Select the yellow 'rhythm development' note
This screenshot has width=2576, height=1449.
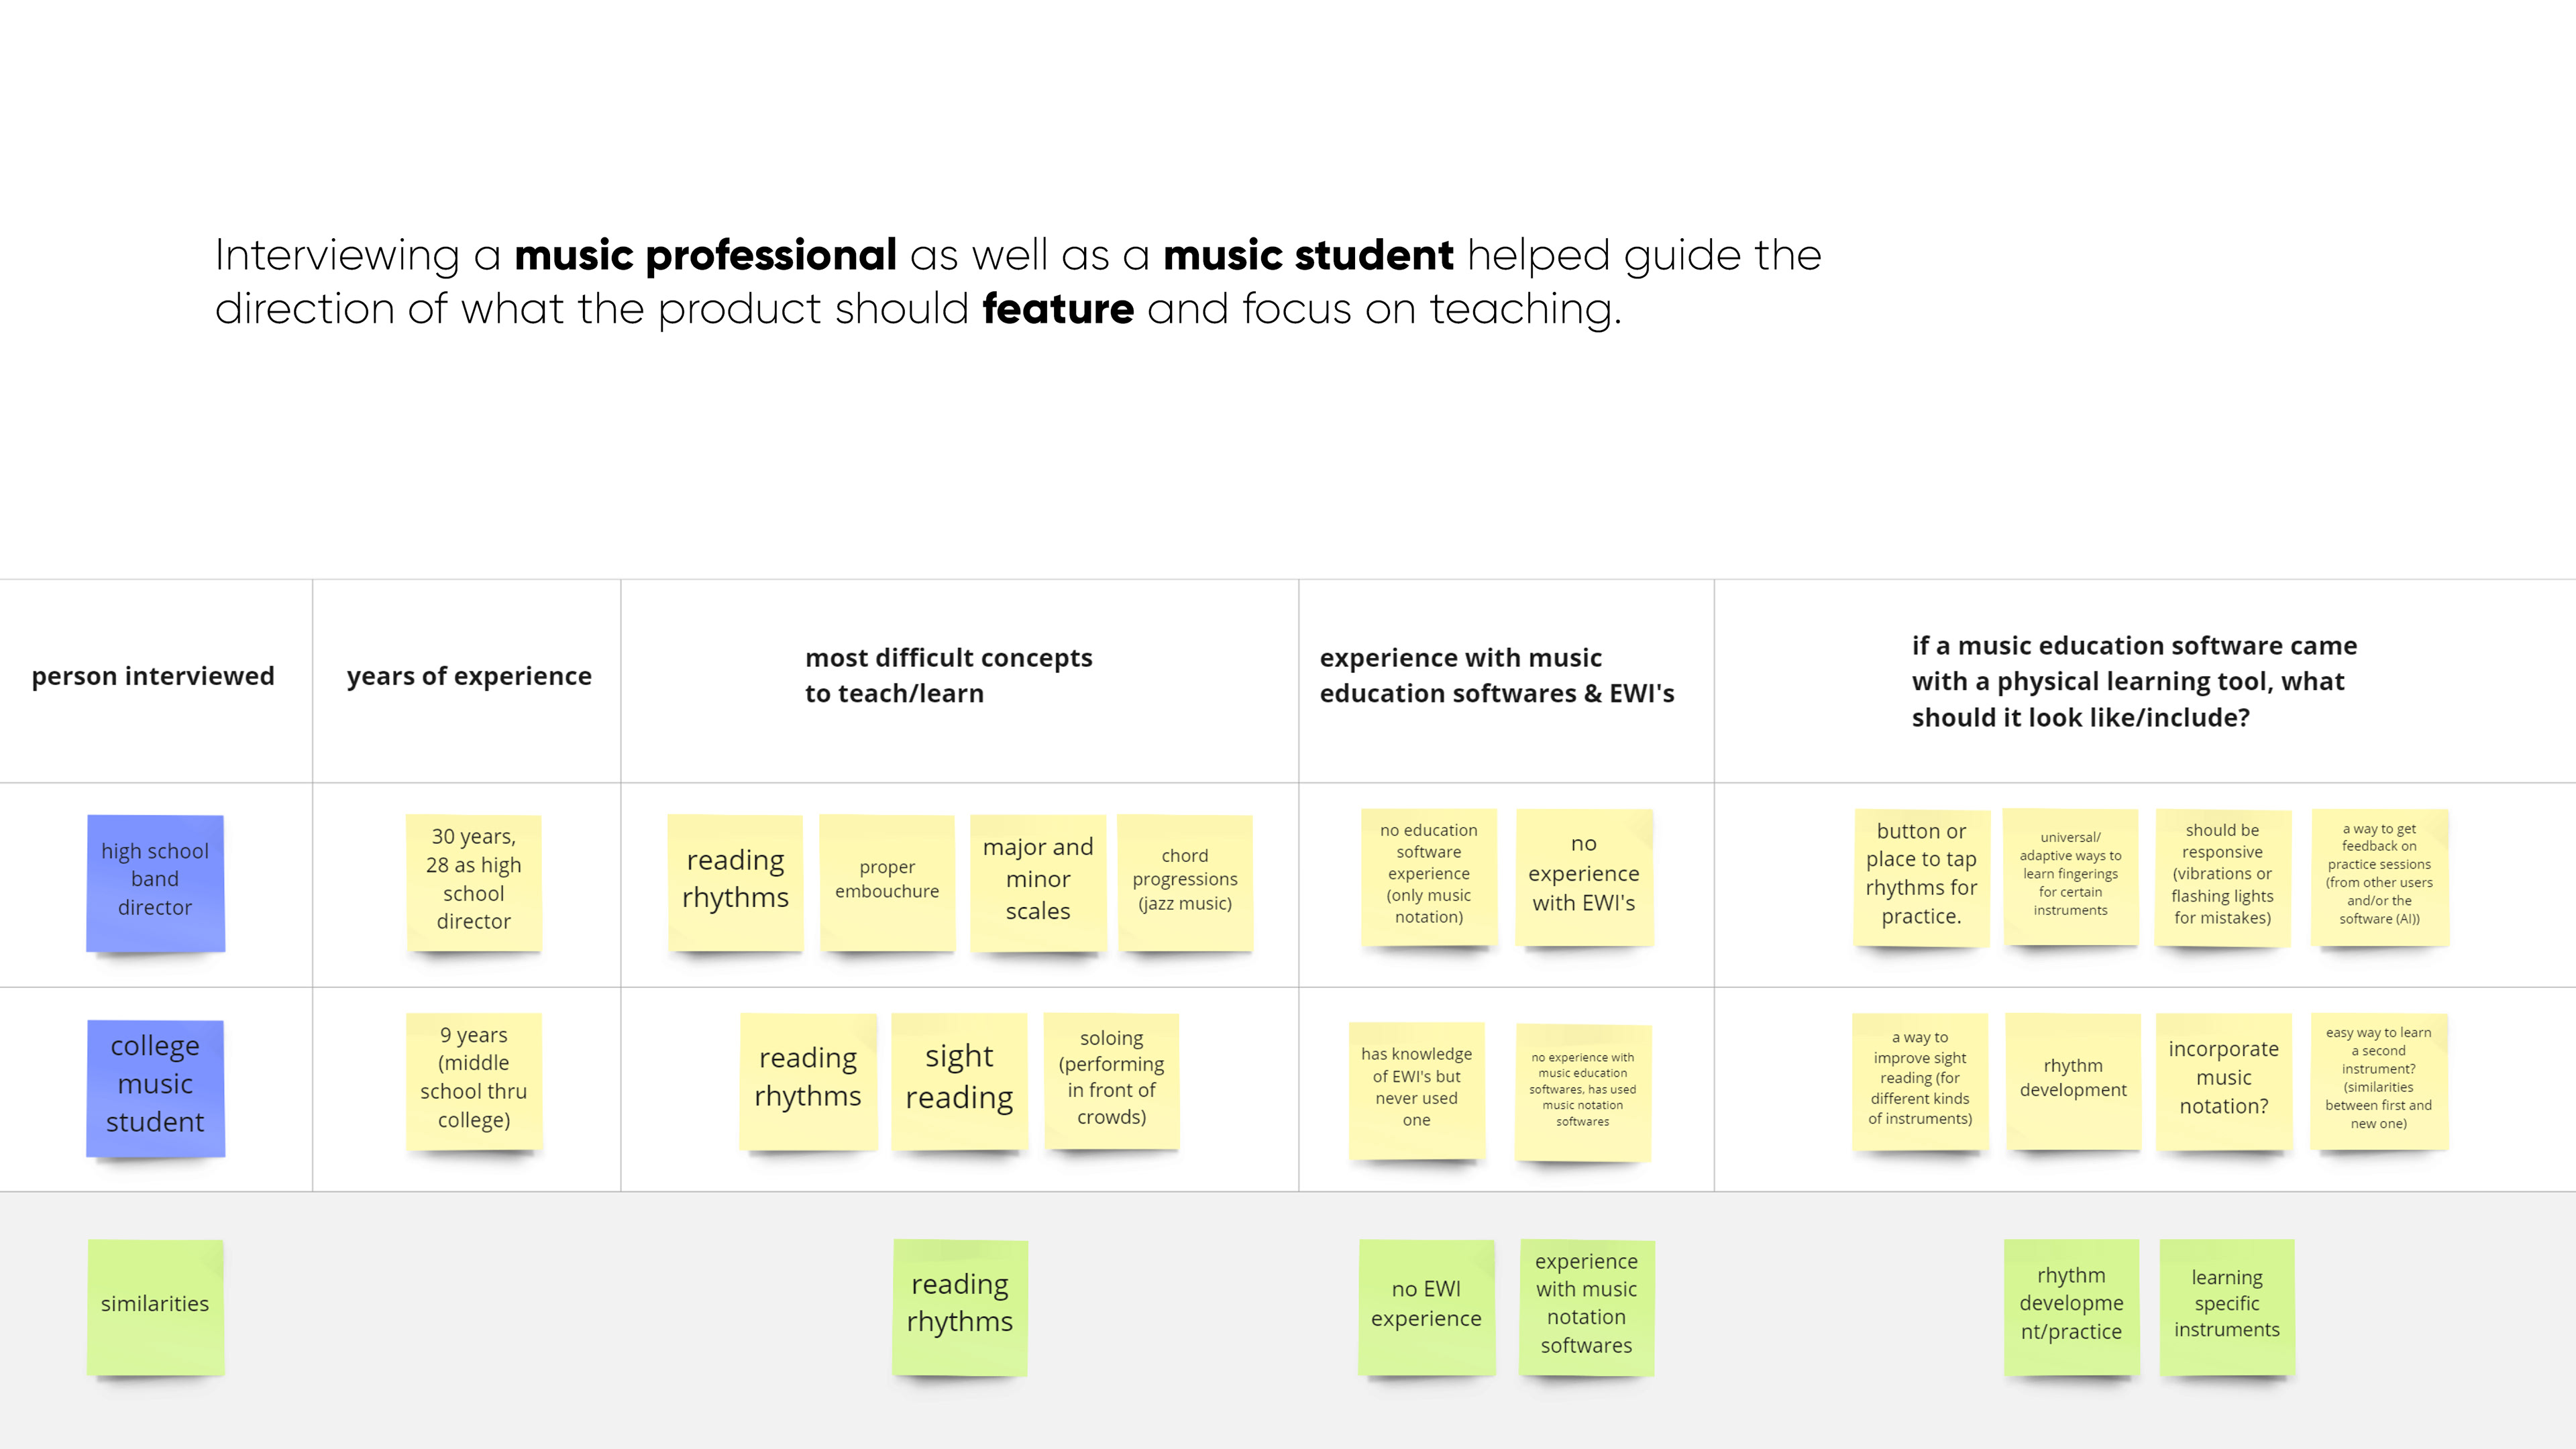click(2073, 1079)
